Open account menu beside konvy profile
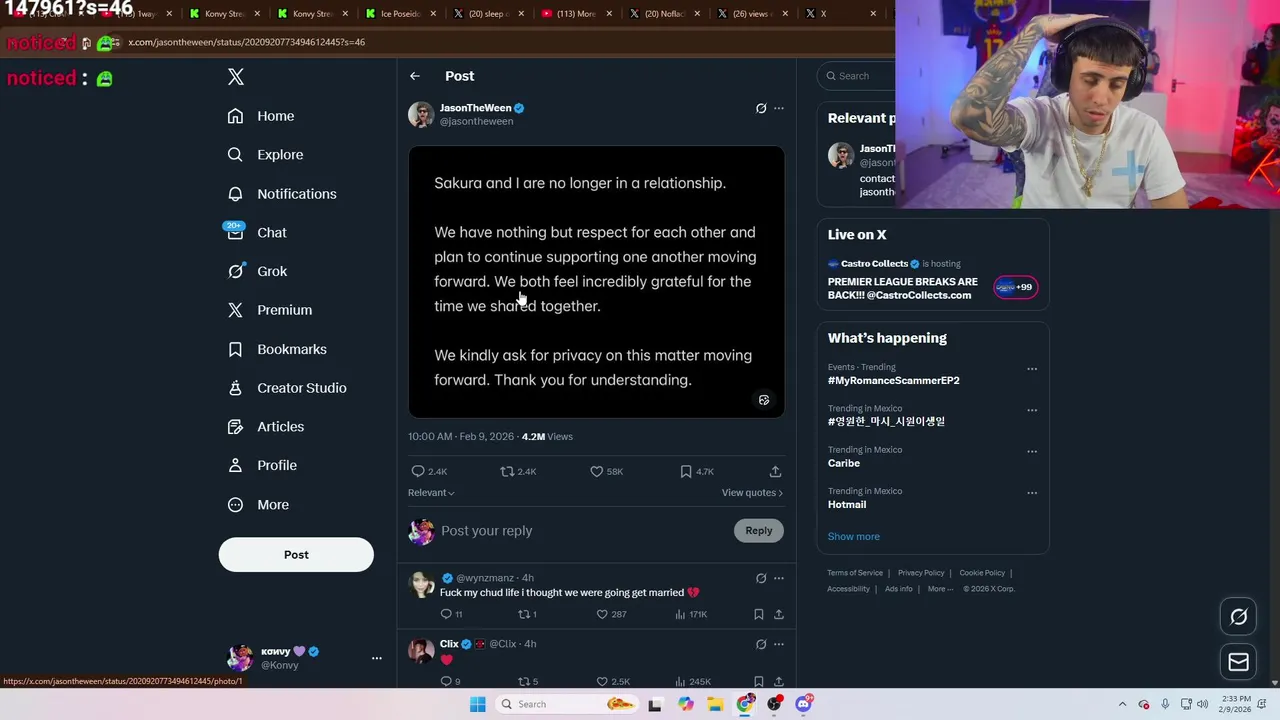Image resolution: width=1280 pixels, height=720 pixels. 377,658
